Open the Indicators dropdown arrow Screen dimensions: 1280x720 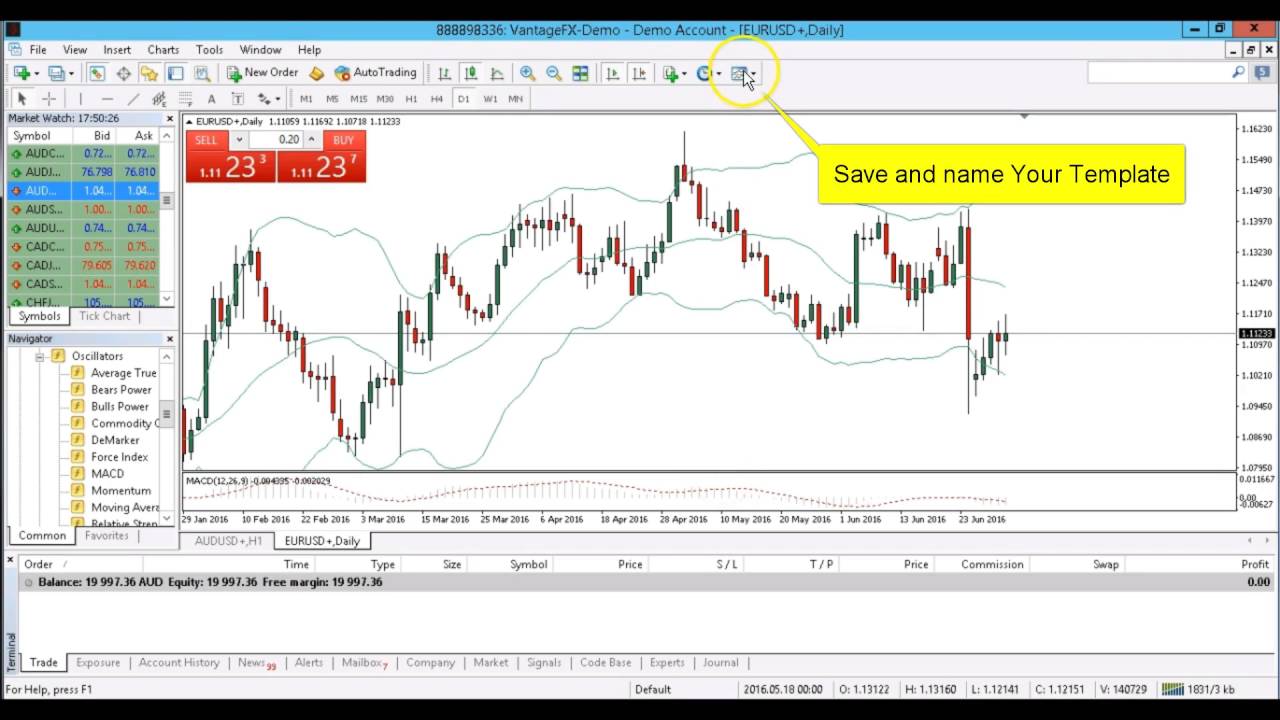coord(684,73)
